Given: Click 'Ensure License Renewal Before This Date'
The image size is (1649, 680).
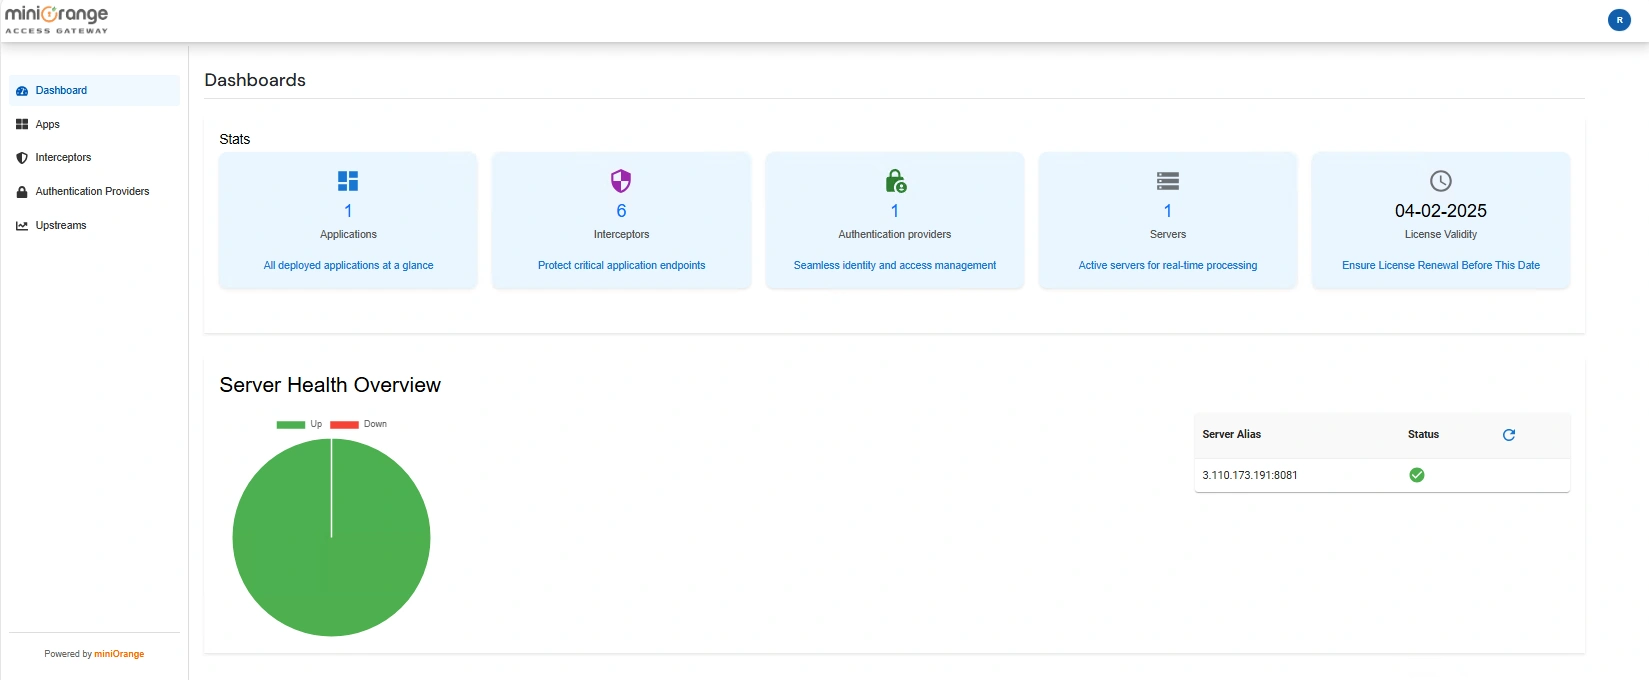Looking at the screenshot, I should [1441, 266].
